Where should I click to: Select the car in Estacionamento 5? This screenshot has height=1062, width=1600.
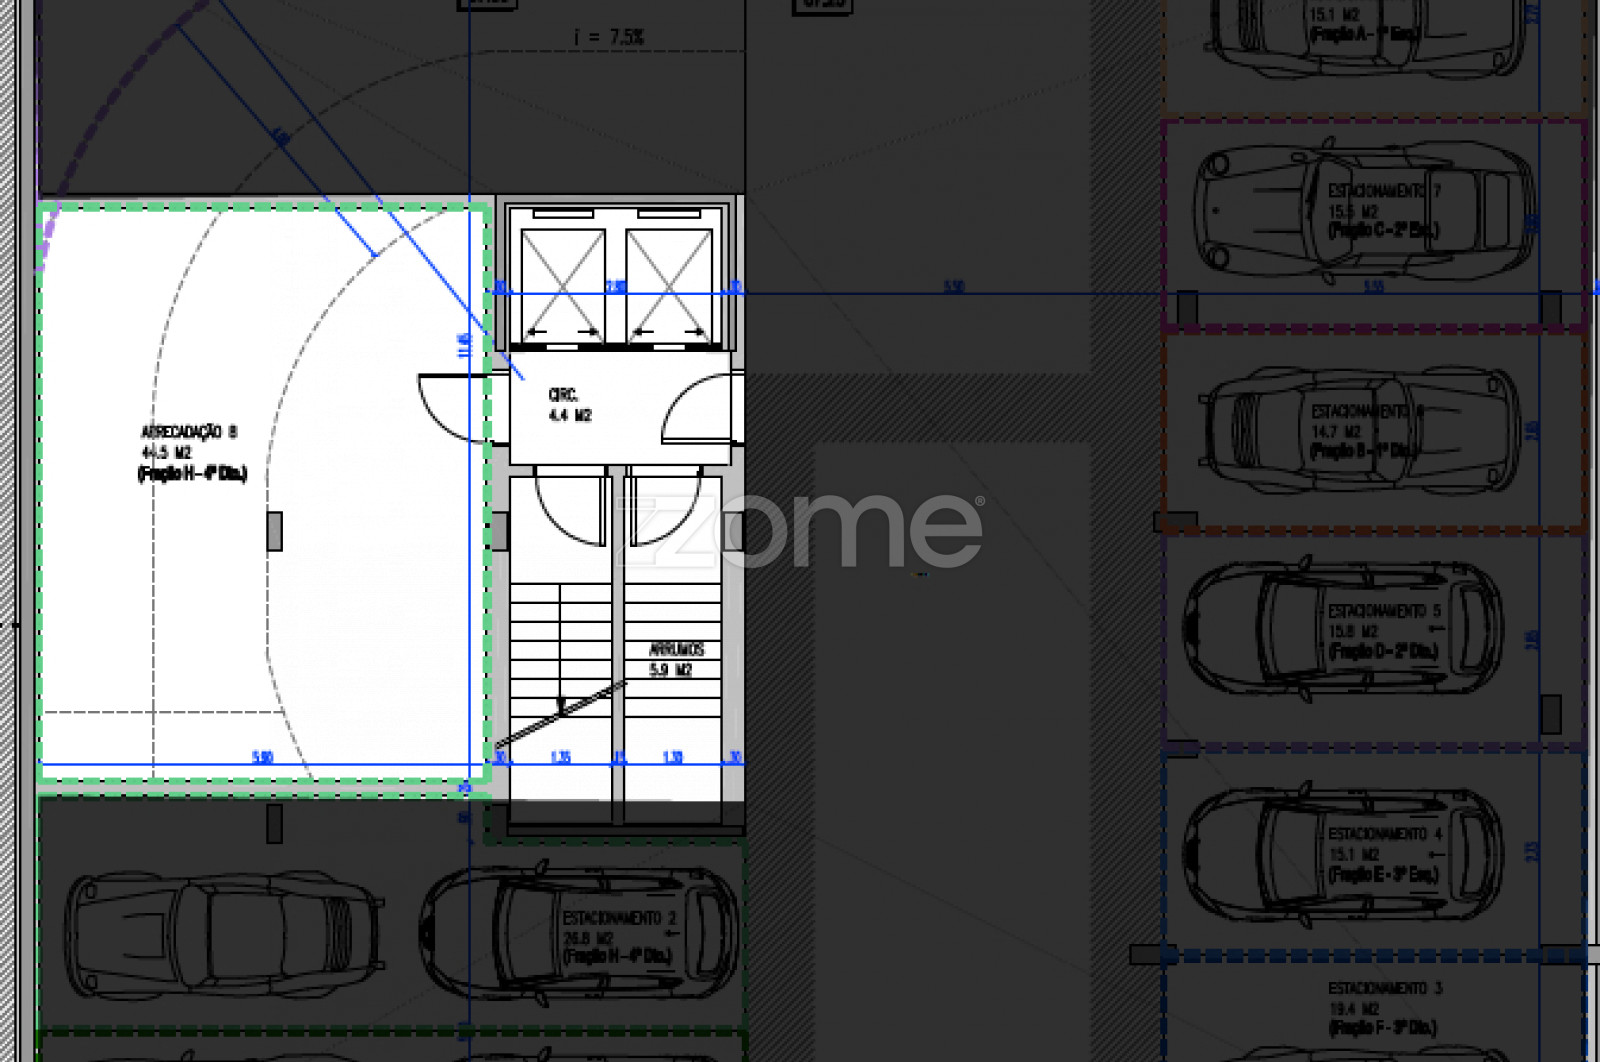tap(1342, 630)
